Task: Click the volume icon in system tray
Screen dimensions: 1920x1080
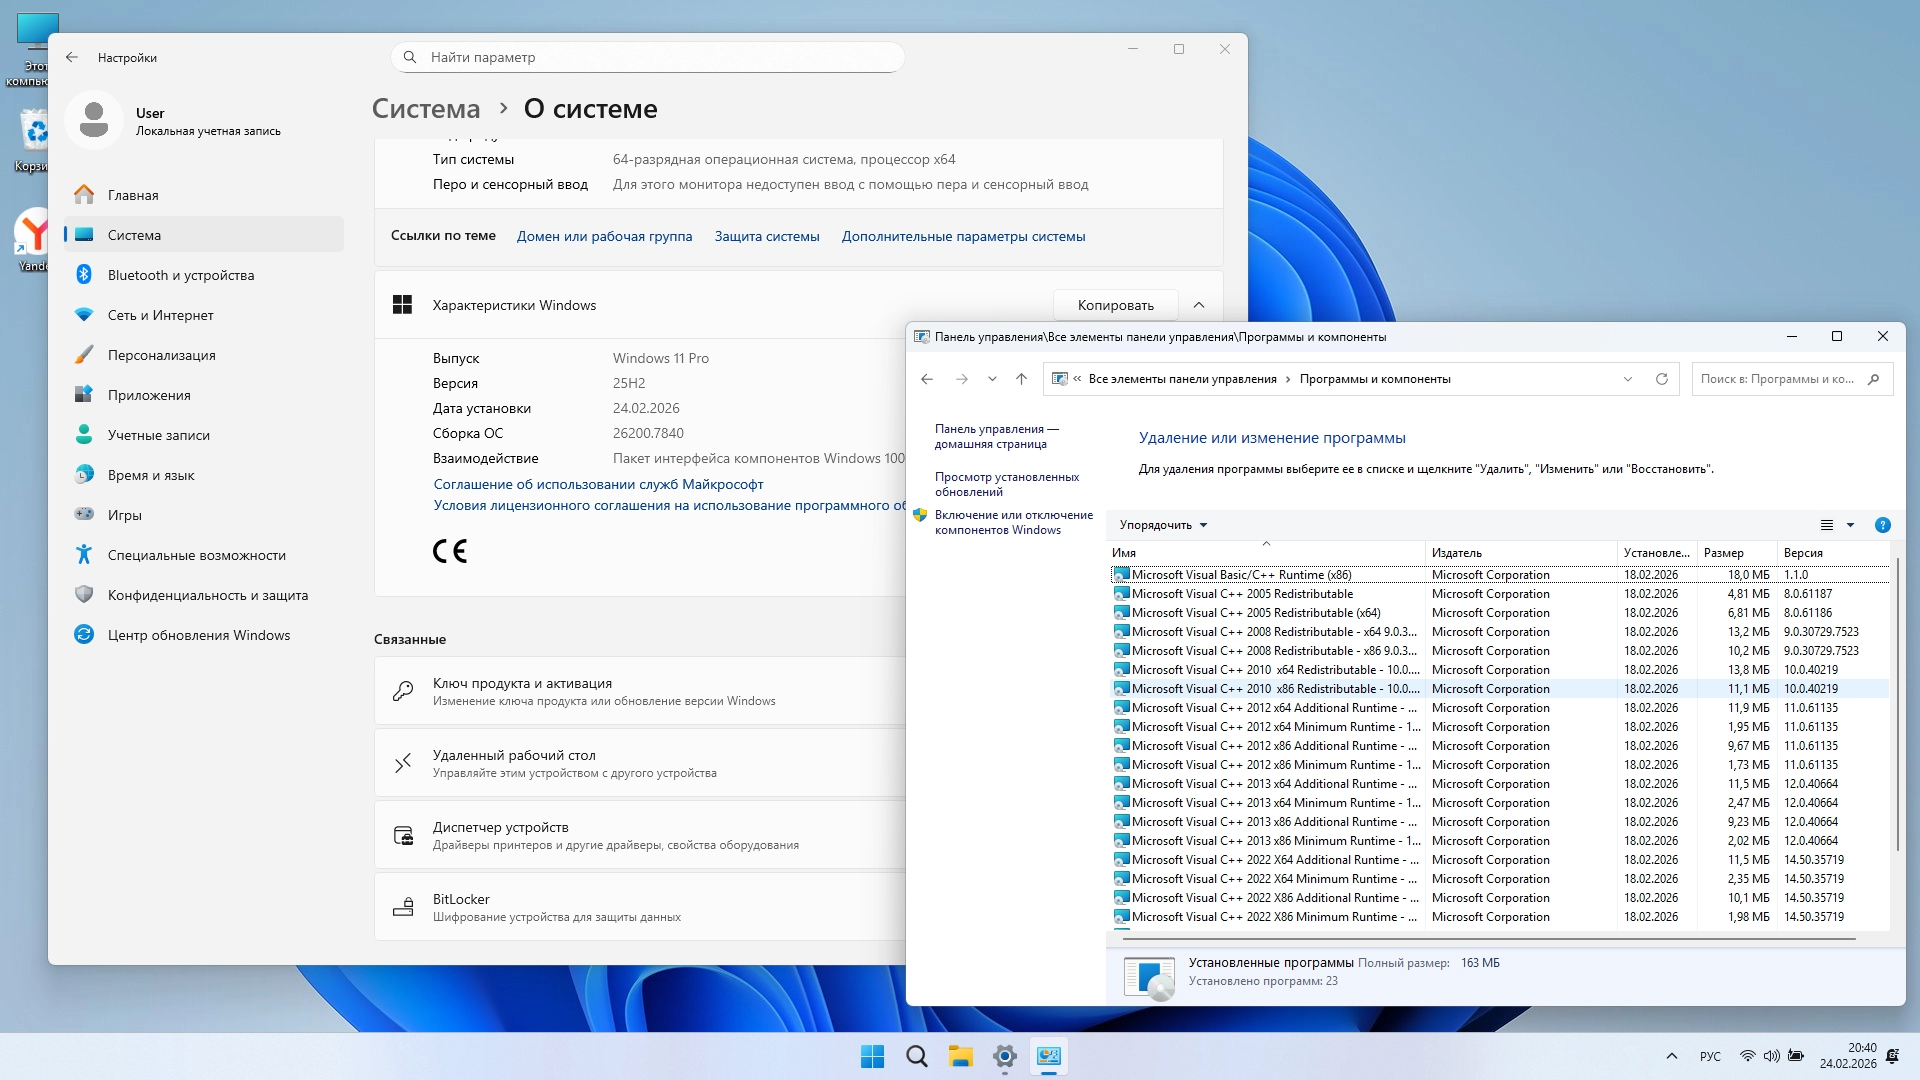Action: tap(1771, 1056)
